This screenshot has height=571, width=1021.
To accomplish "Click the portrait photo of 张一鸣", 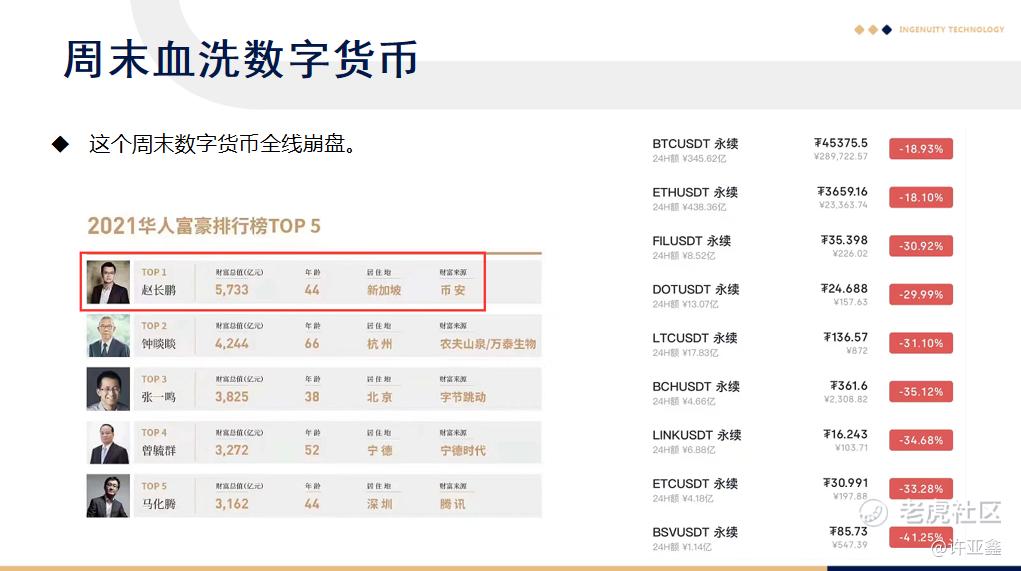I will 108,389.
